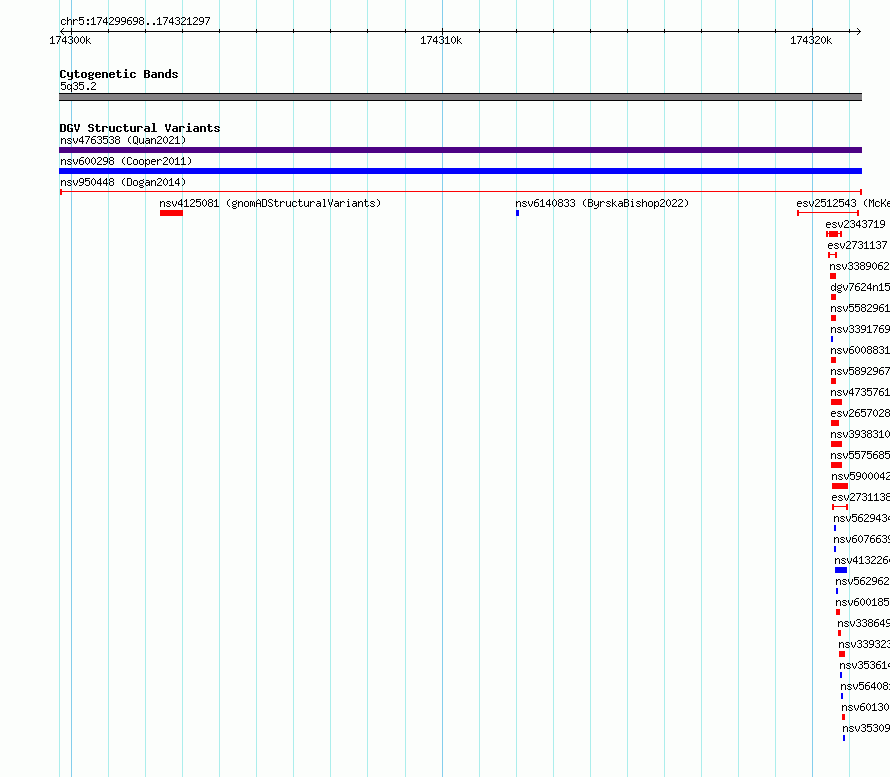This screenshot has width=890, height=777.
Task: Click the 5q35.2 band label
Action: click(x=78, y=86)
